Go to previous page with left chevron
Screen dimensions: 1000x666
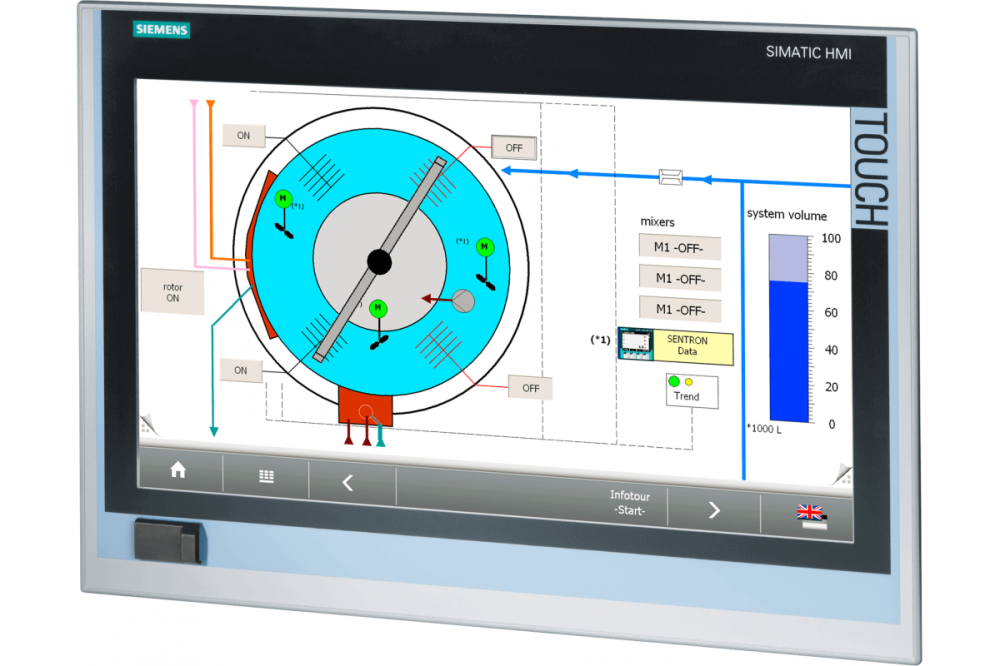pos(348,483)
